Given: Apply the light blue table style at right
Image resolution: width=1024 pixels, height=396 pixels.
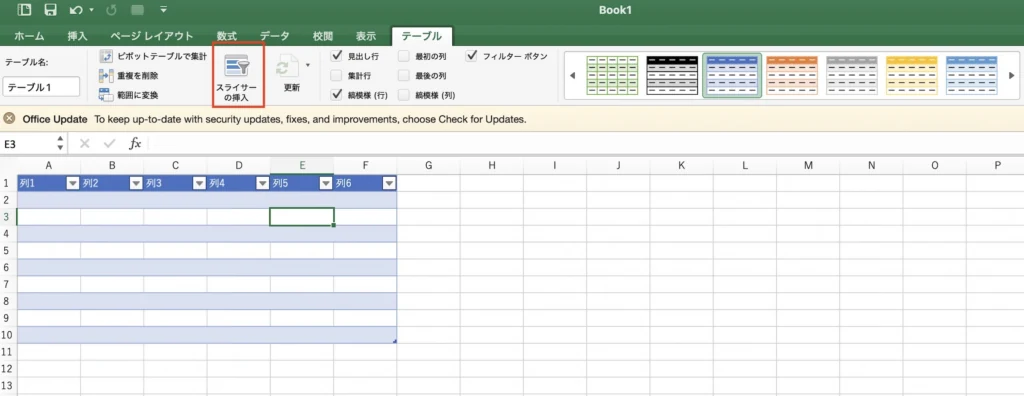Looking at the screenshot, I should (972, 76).
